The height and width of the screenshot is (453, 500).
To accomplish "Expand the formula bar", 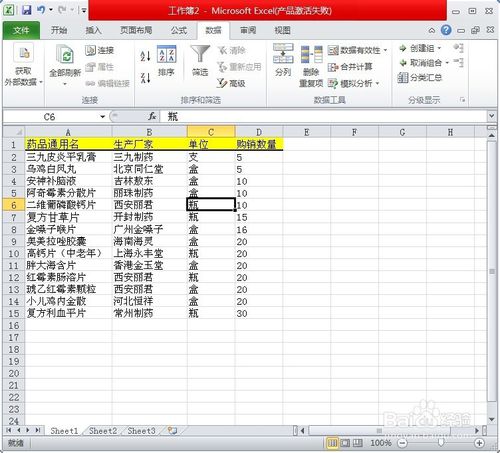I will tap(491, 116).
